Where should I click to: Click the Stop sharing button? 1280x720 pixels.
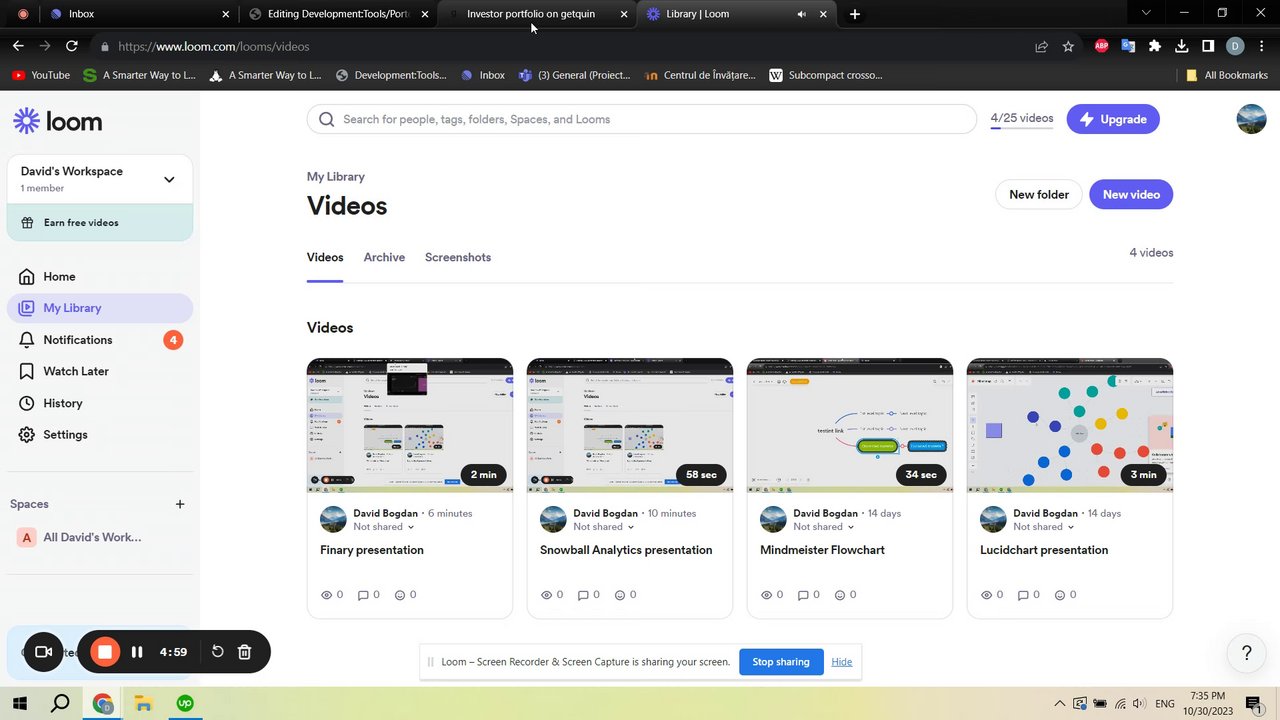pyautogui.click(x=781, y=662)
